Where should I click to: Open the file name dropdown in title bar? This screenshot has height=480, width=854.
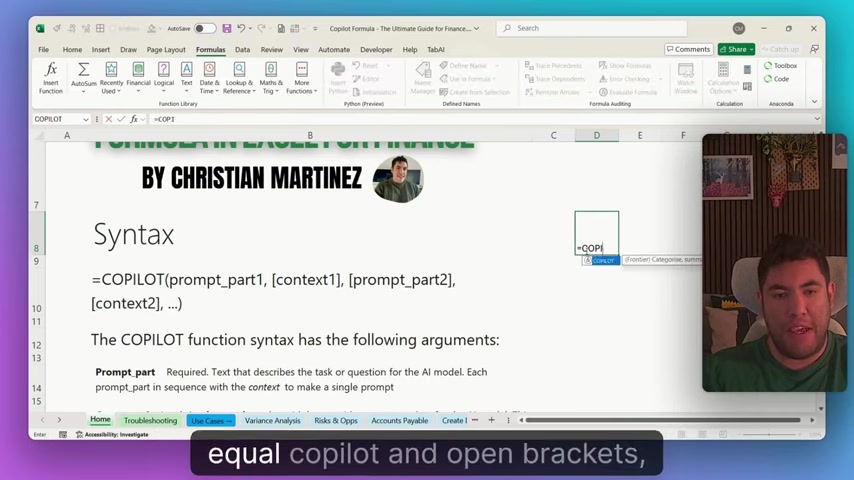(x=477, y=28)
